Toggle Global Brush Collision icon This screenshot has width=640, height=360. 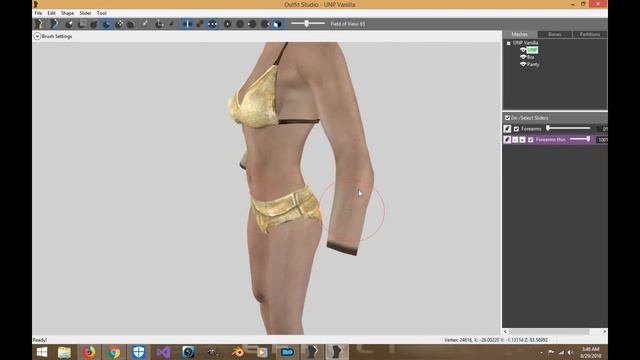213,24
